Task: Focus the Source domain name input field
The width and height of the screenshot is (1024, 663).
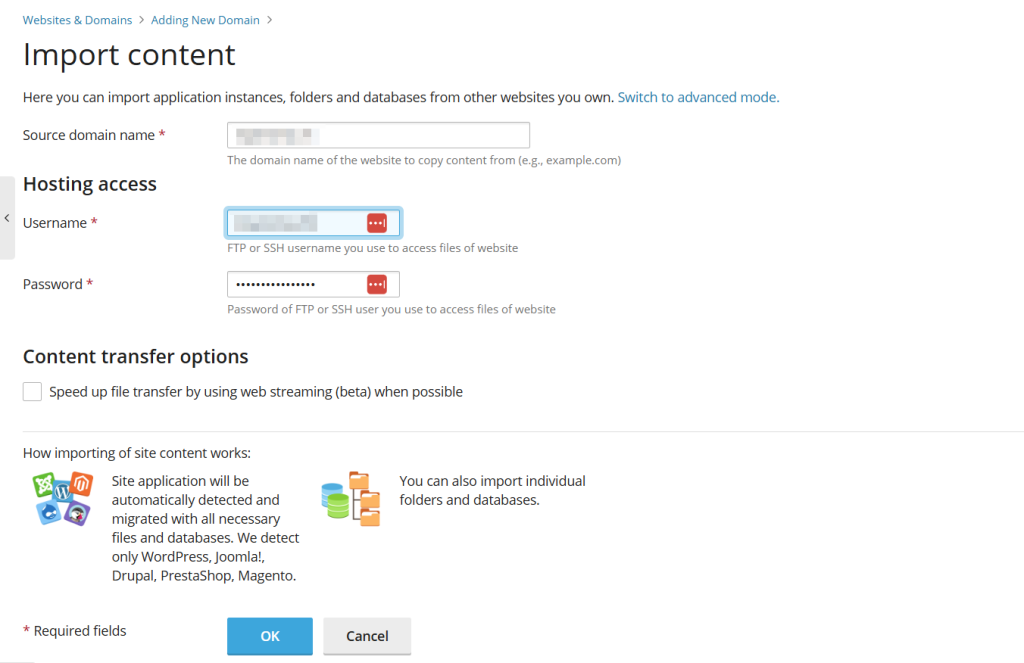Action: pos(378,135)
